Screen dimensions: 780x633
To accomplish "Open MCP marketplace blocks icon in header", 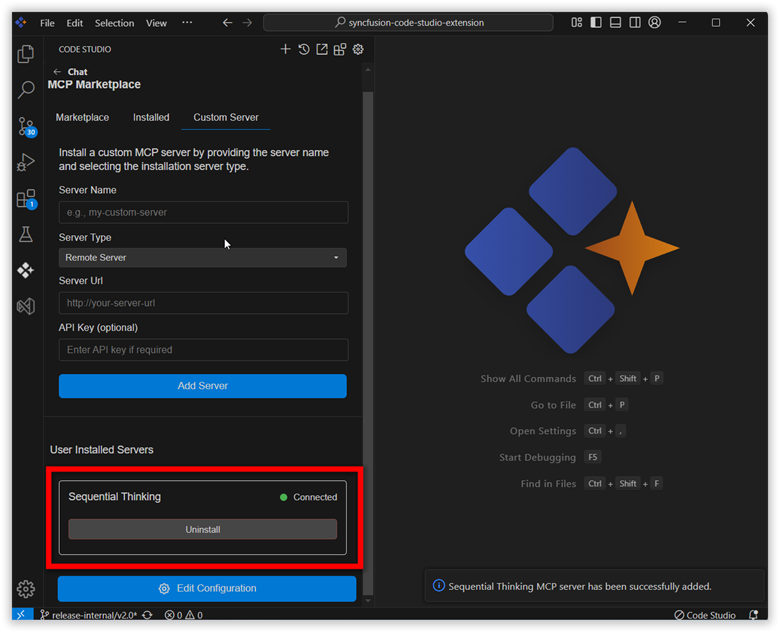I will point(340,49).
